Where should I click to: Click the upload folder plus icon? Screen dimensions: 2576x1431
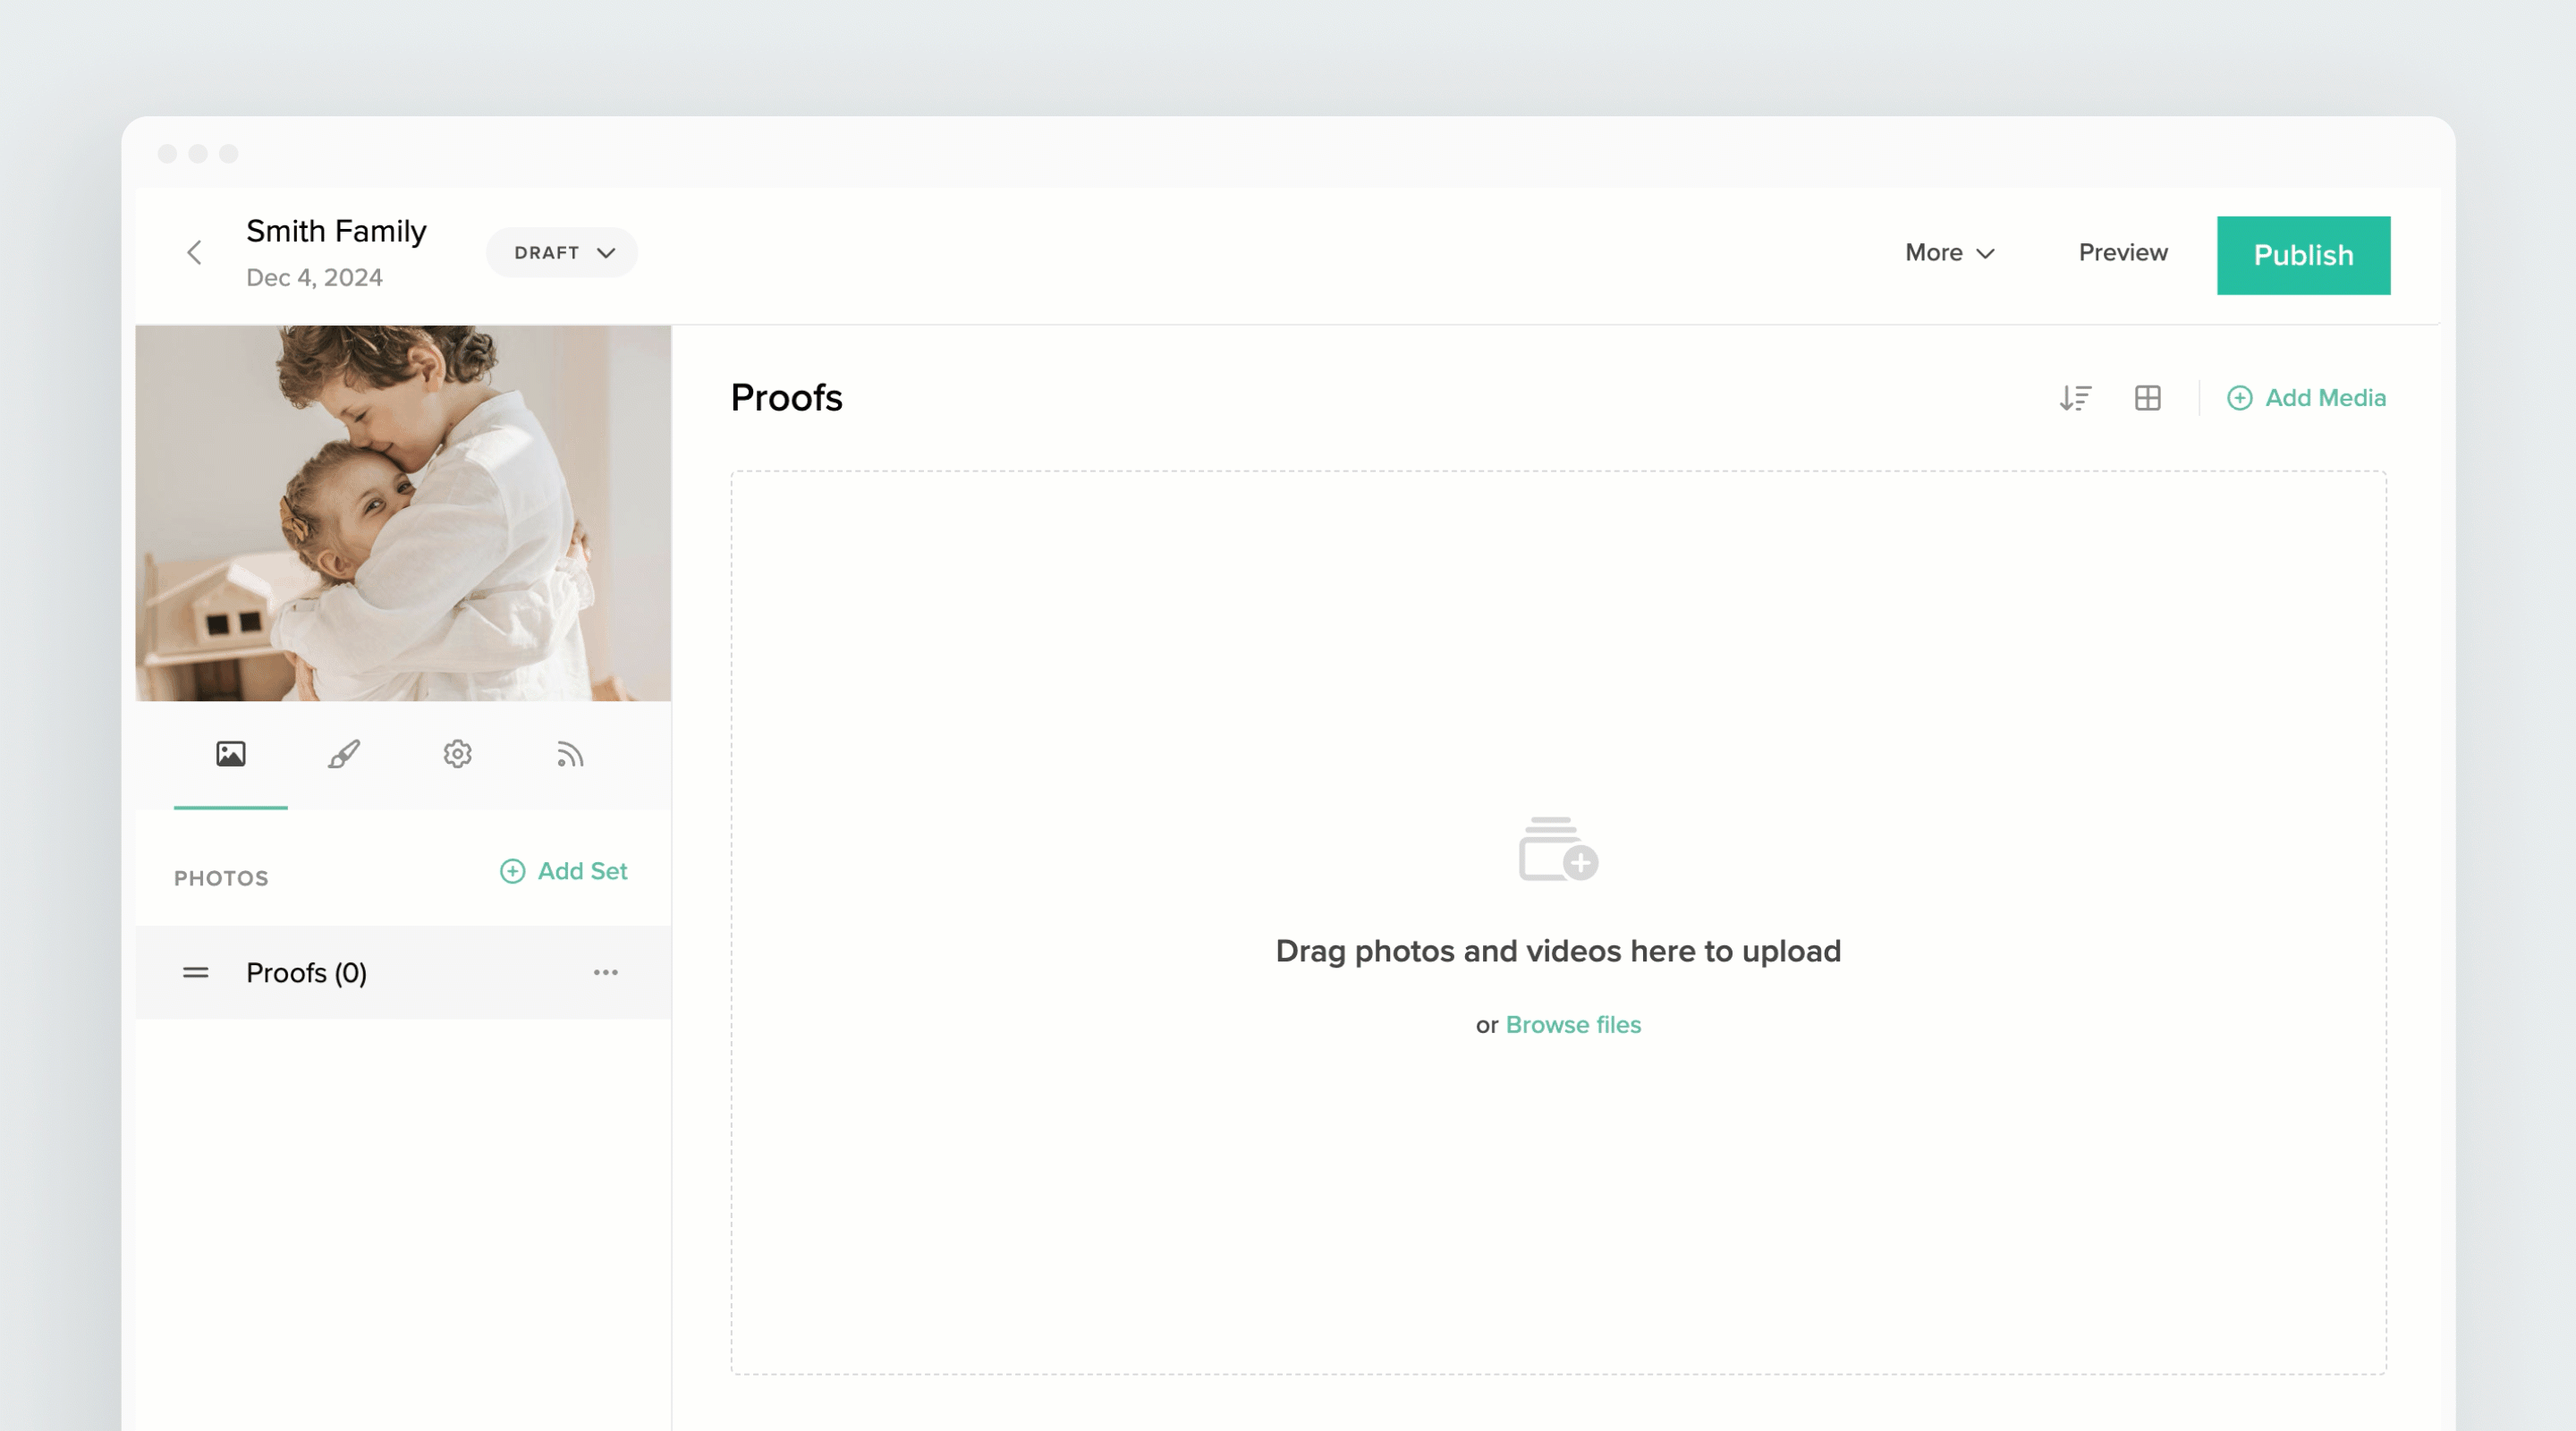1558,849
